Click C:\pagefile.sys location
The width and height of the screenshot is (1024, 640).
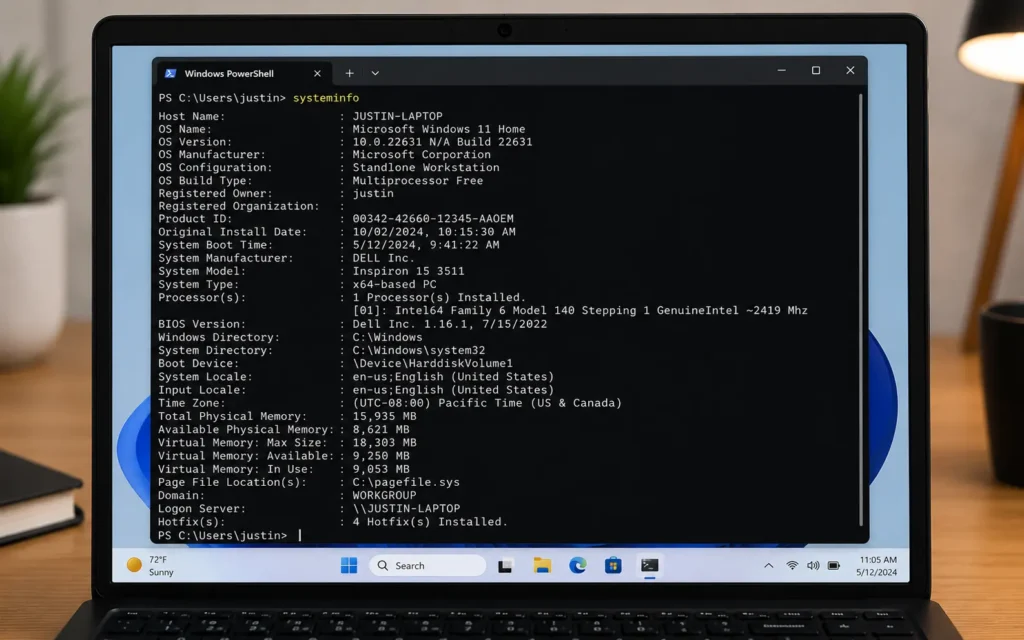tap(406, 483)
